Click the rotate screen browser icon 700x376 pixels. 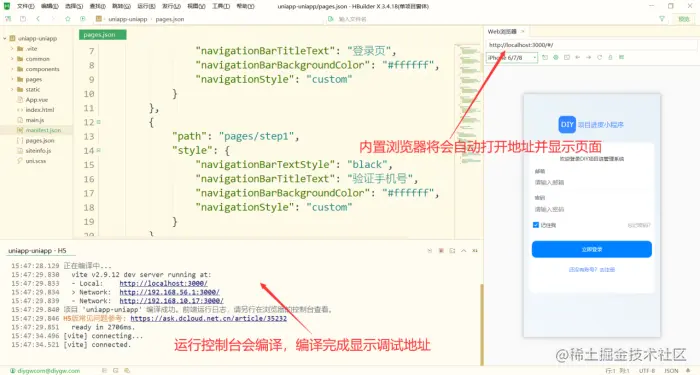(x=545, y=58)
